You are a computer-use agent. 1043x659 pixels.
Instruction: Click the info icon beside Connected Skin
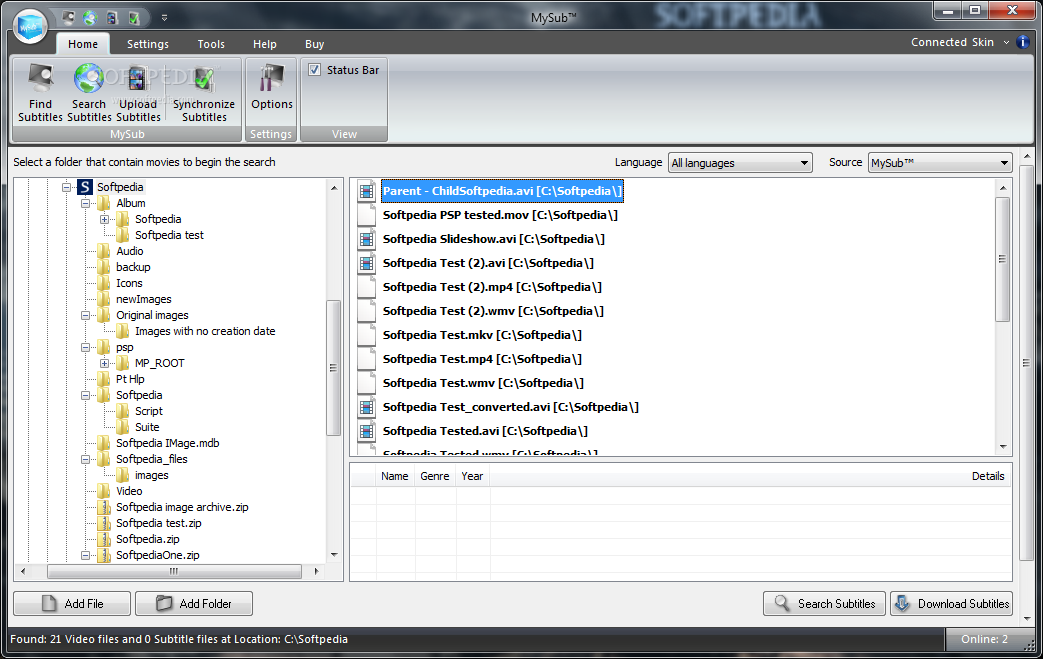[1023, 42]
